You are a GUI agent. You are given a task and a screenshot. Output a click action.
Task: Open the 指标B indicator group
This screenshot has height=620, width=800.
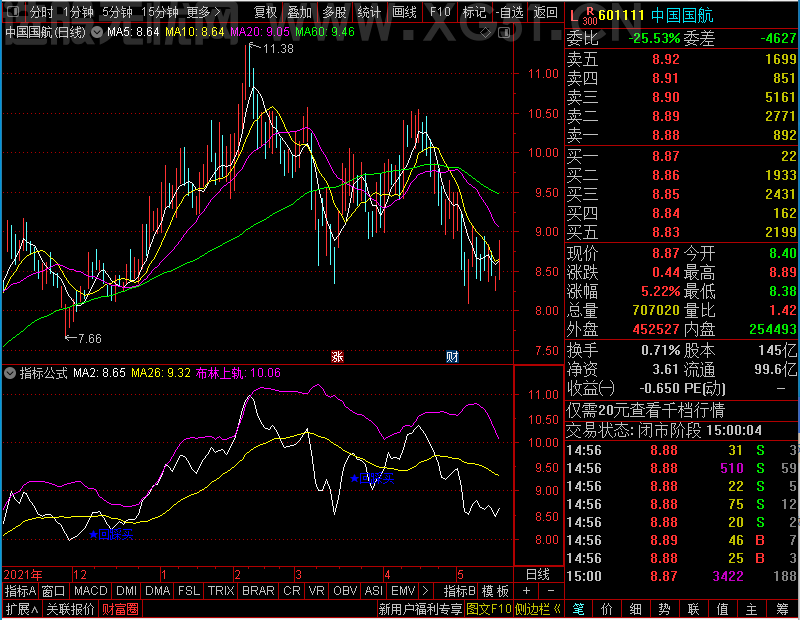(x=460, y=591)
